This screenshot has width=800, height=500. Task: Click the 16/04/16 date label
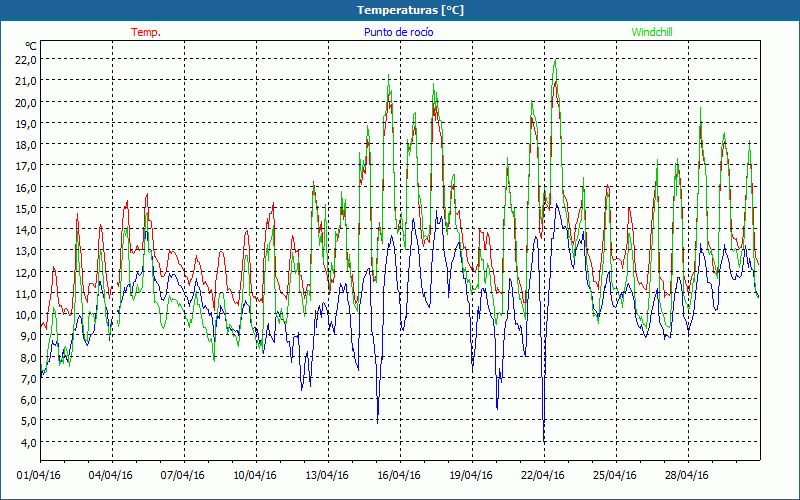coord(399,476)
